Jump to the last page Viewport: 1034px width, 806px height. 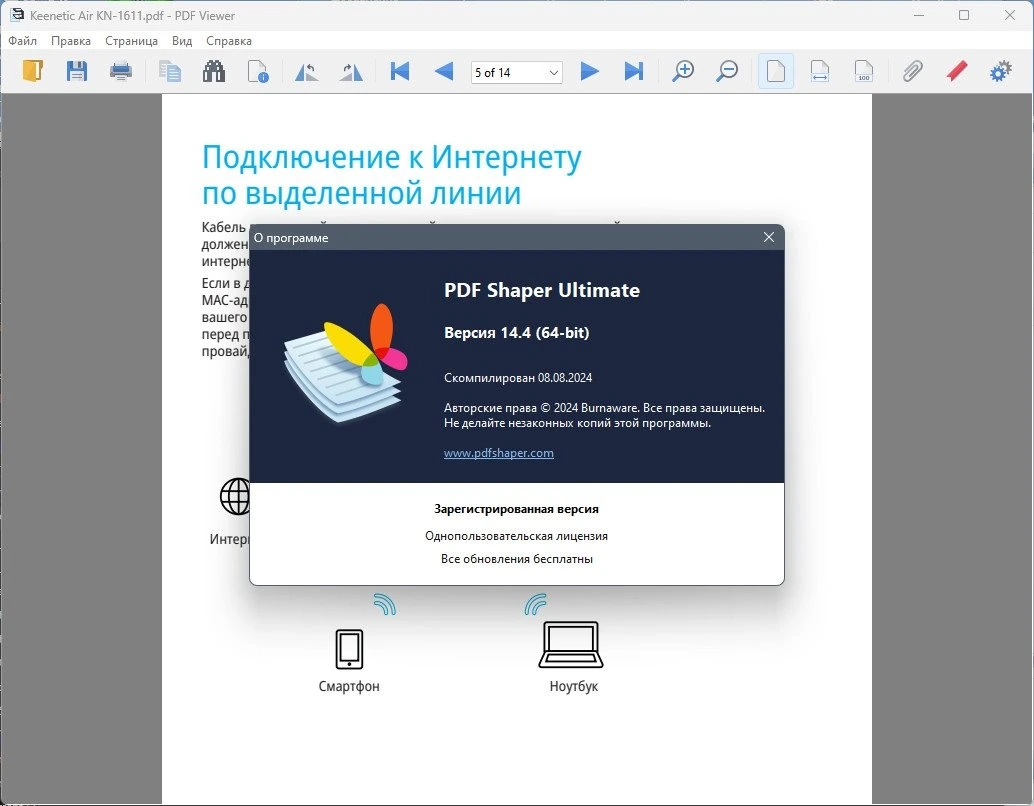click(634, 71)
